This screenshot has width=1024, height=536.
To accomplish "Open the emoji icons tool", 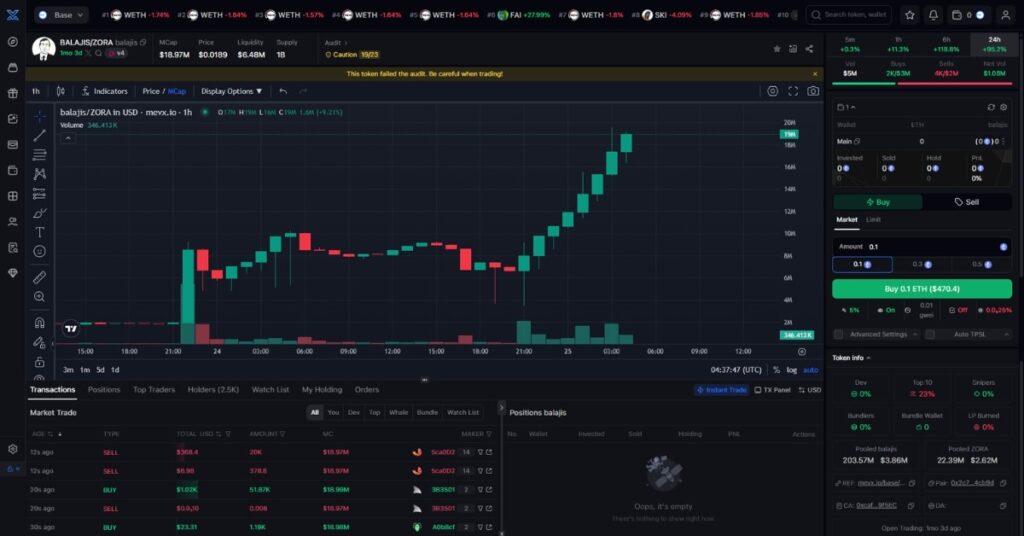I will pos(40,251).
